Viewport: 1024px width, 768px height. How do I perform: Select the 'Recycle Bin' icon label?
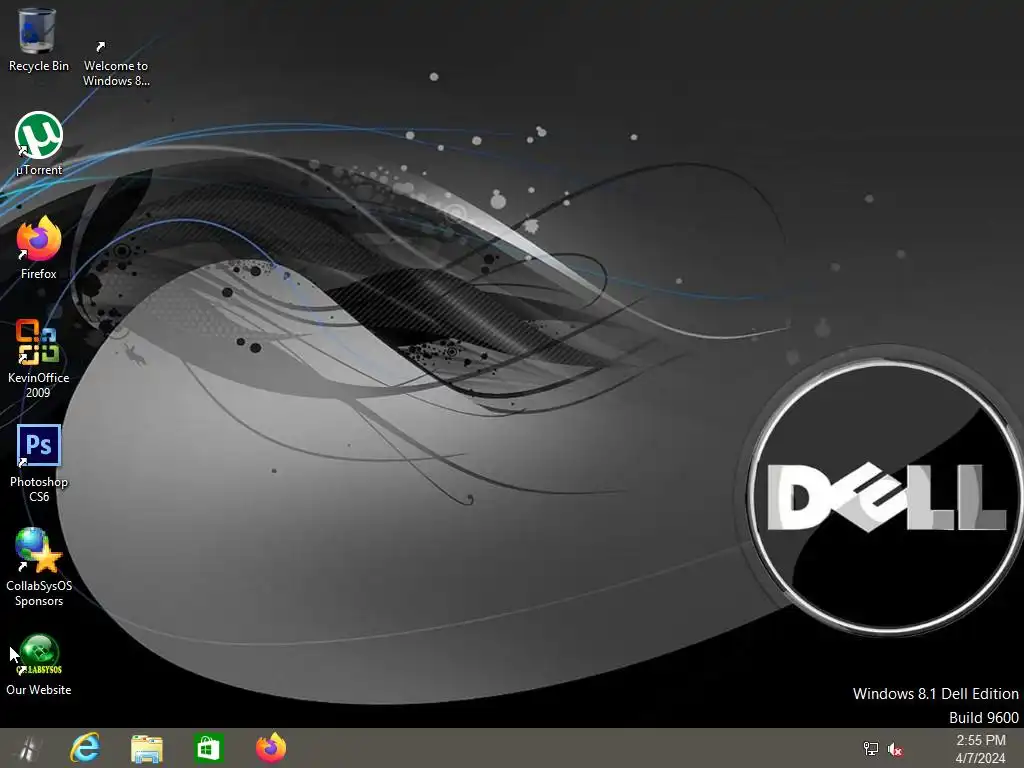(x=39, y=66)
